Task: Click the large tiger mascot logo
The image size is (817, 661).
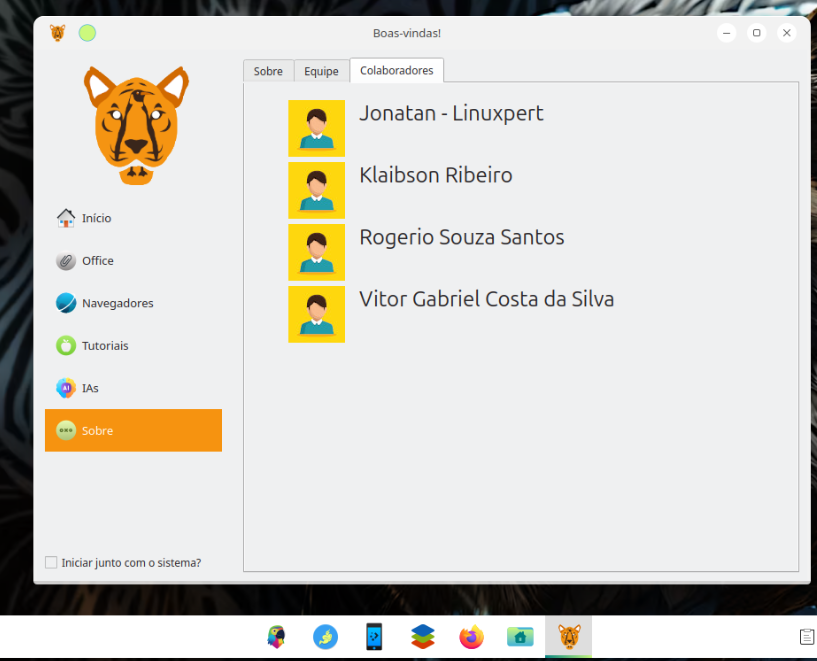Action: (137, 126)
